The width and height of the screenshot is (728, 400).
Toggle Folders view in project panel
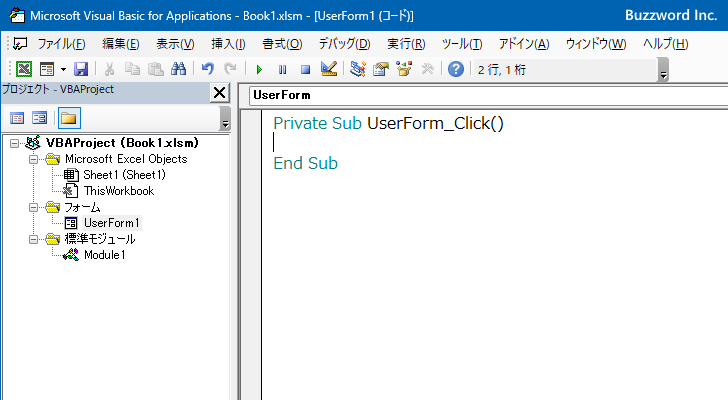tap(68, 118)
